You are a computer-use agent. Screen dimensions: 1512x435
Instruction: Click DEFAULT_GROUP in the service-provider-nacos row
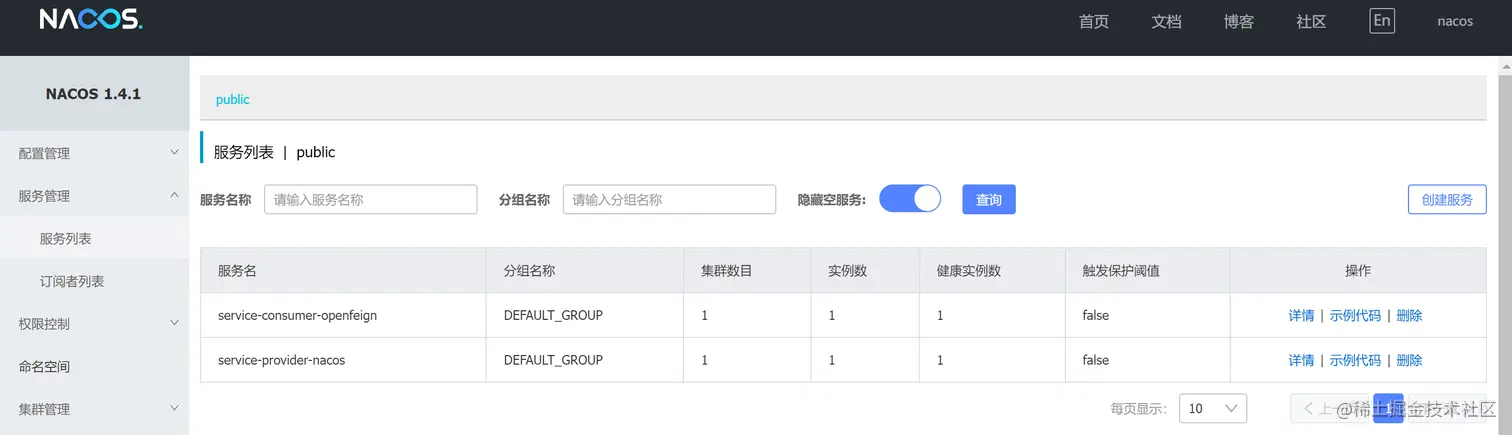pyautogui.click(x=553, y=360)
